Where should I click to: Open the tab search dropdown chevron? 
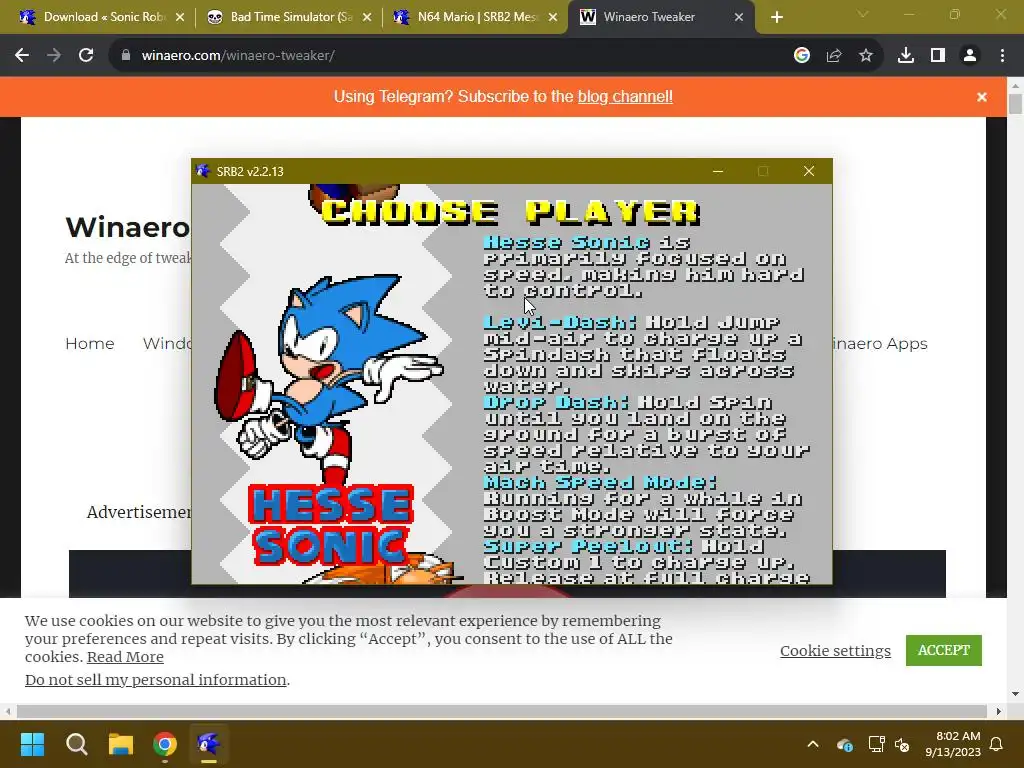click(863, 14)
